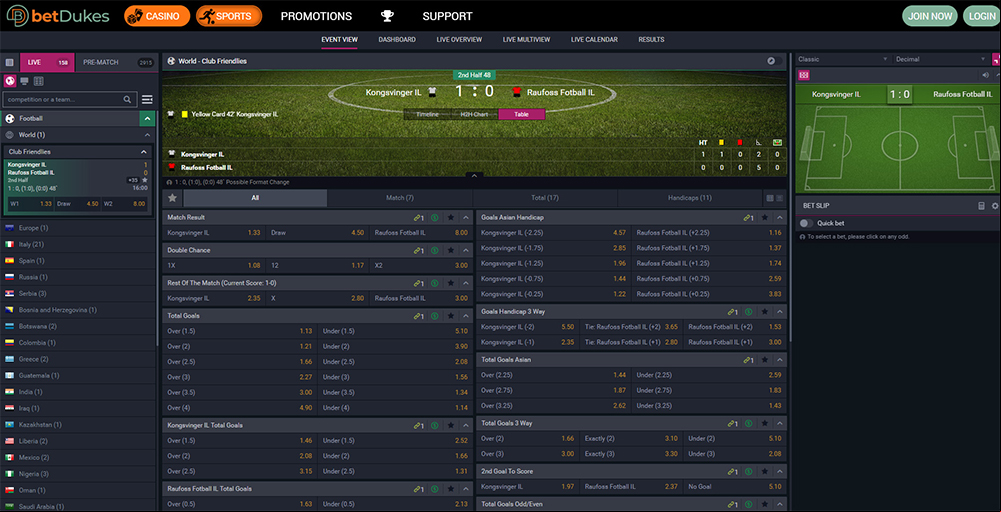Viewport: 1001px width, 512px height.
Task: Click the pink pop-out corner icon
Action: [x=996, y=59]
